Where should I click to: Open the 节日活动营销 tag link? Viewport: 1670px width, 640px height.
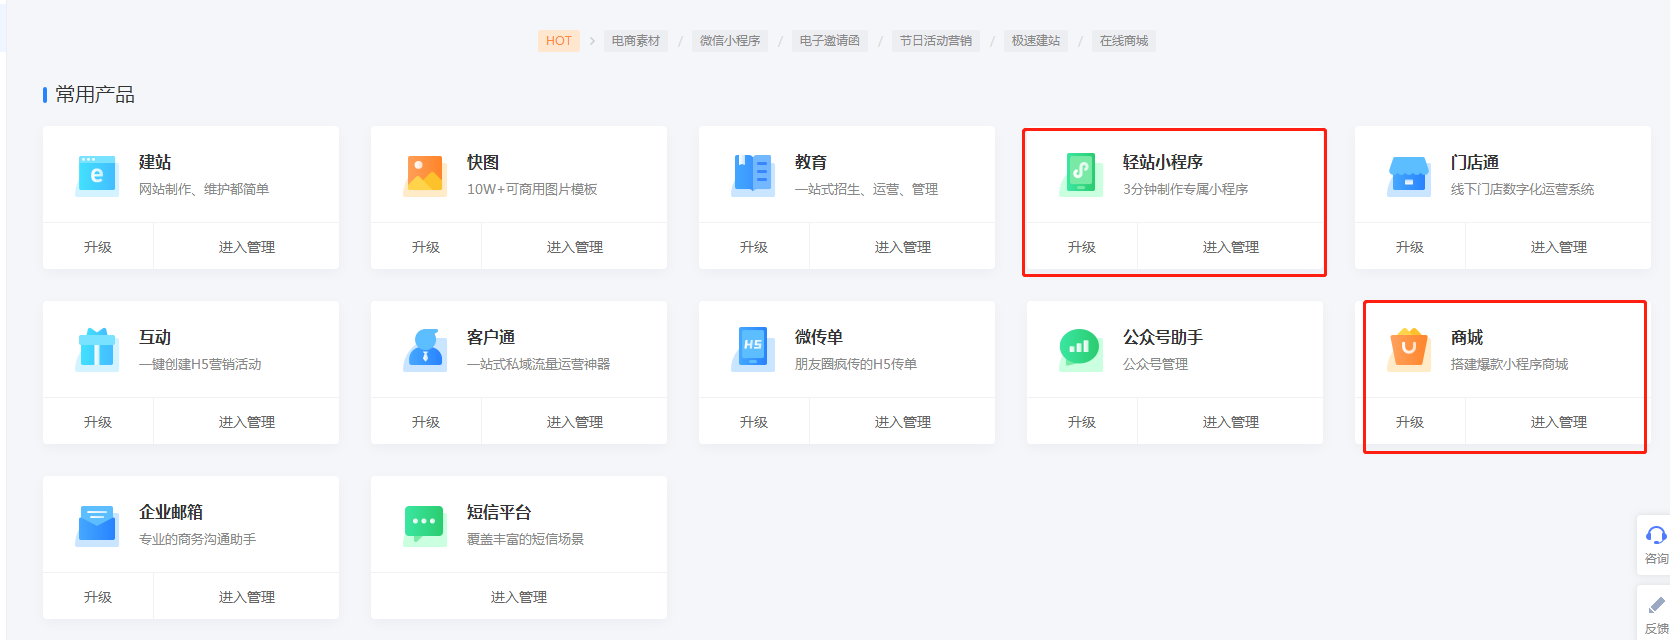click(935, 41)
